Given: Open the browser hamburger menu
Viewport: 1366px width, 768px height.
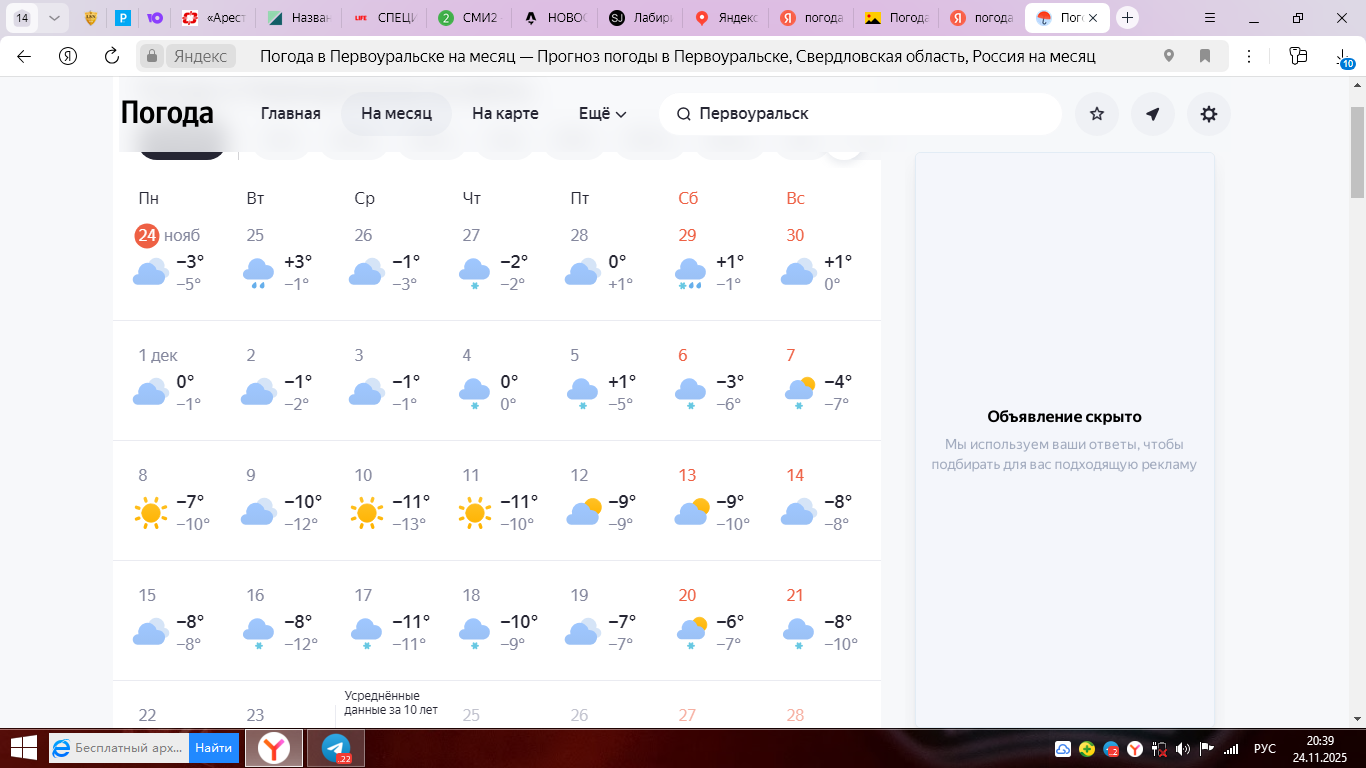Looking at the screenshot, I should tap(1210, 18).
